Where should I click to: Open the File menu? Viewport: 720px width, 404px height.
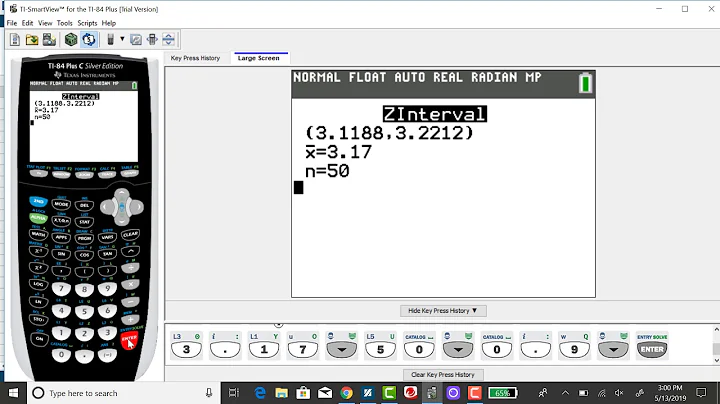(12, 23)
